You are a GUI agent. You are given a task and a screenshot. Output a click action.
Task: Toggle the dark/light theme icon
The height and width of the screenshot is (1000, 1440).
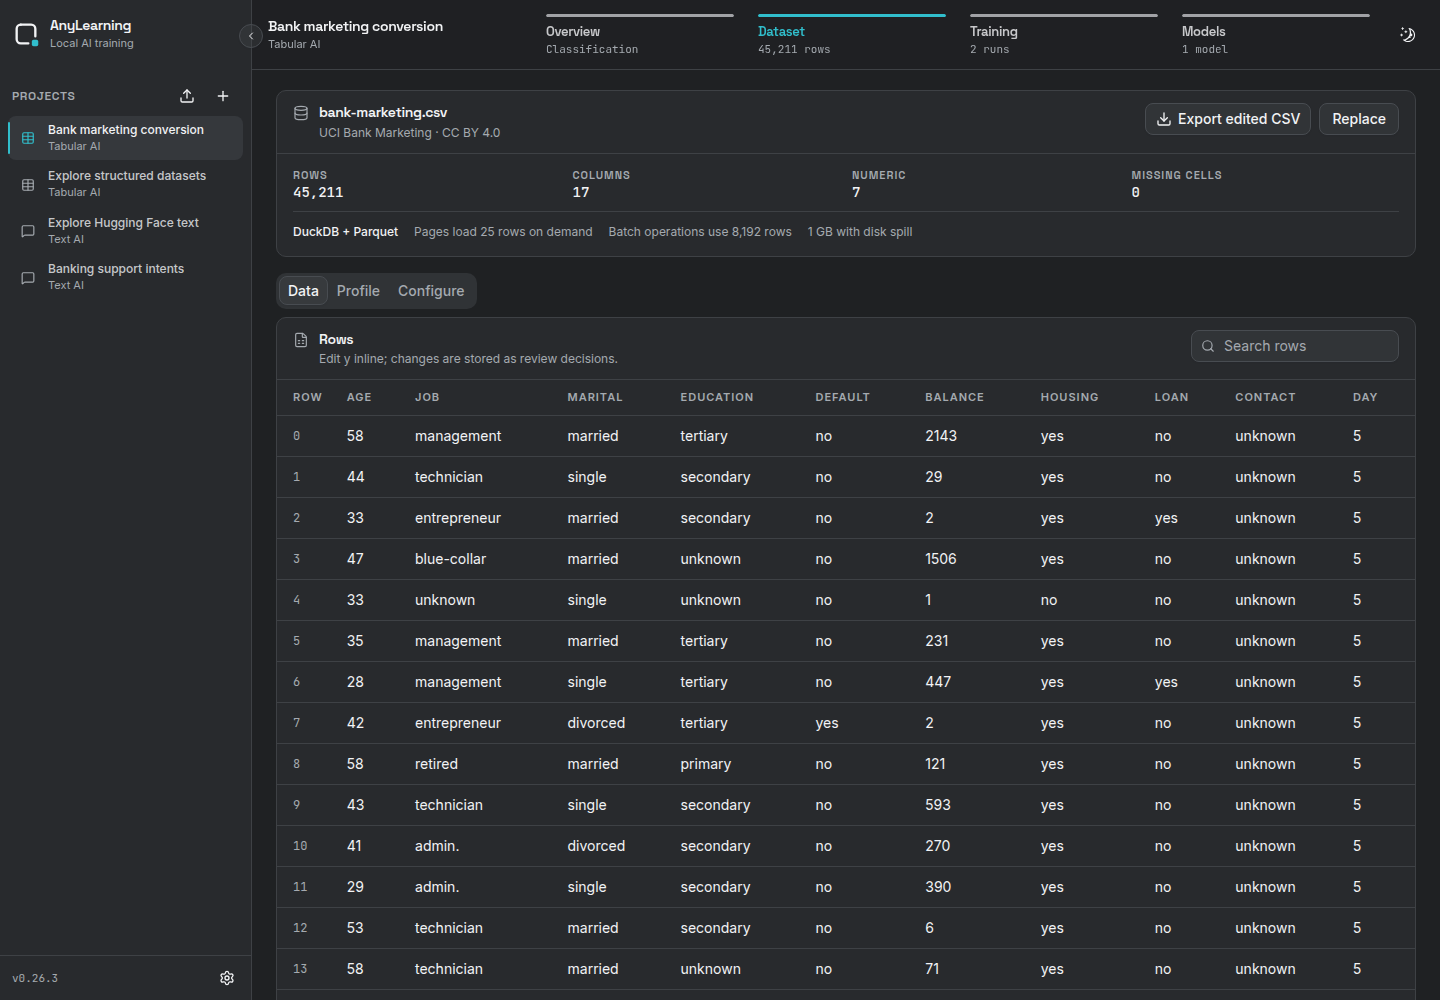(1407, 35)
